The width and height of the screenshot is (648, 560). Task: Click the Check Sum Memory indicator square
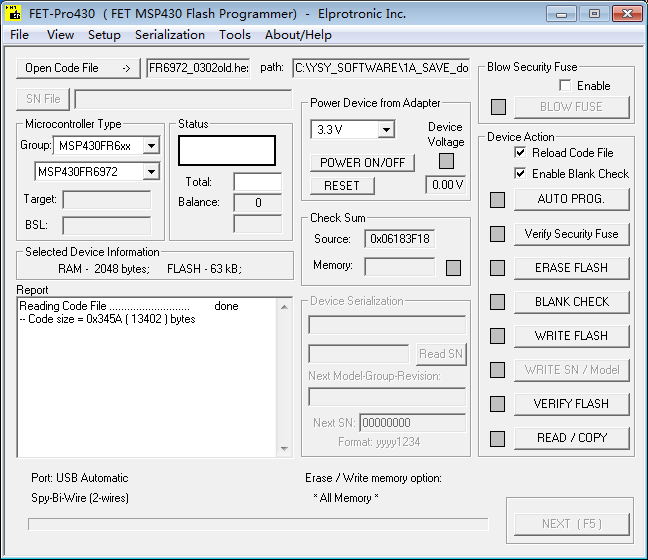[453, 268]
